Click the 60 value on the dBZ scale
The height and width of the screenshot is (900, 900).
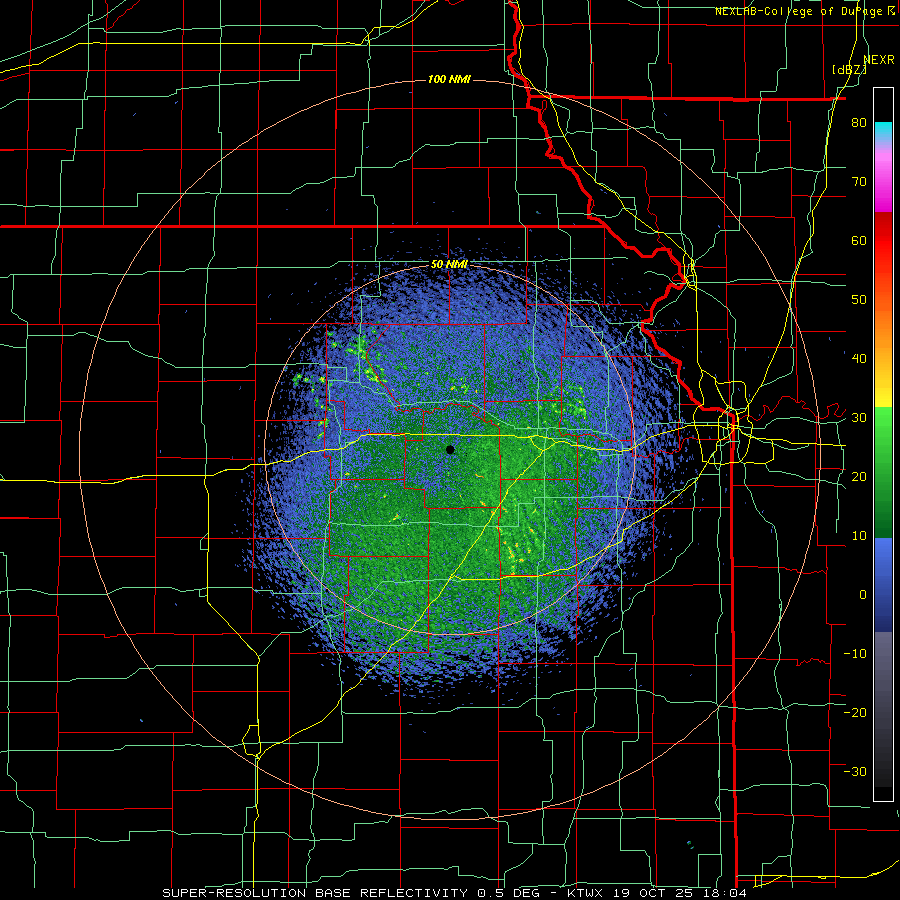coord(859,240)
